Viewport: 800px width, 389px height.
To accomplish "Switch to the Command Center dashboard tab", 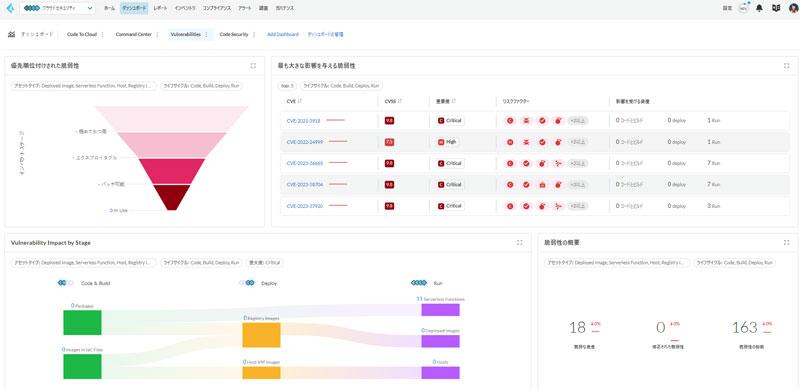I will [134, 34].
